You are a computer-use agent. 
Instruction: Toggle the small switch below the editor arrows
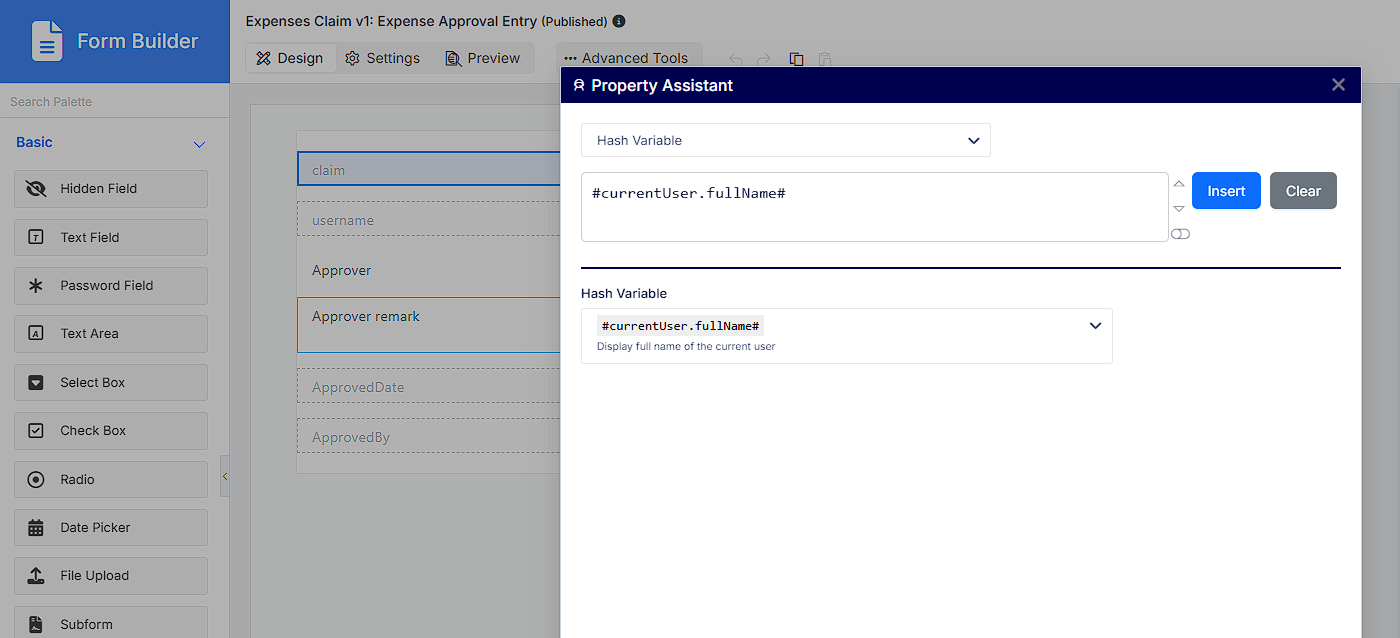[1180, 234]
